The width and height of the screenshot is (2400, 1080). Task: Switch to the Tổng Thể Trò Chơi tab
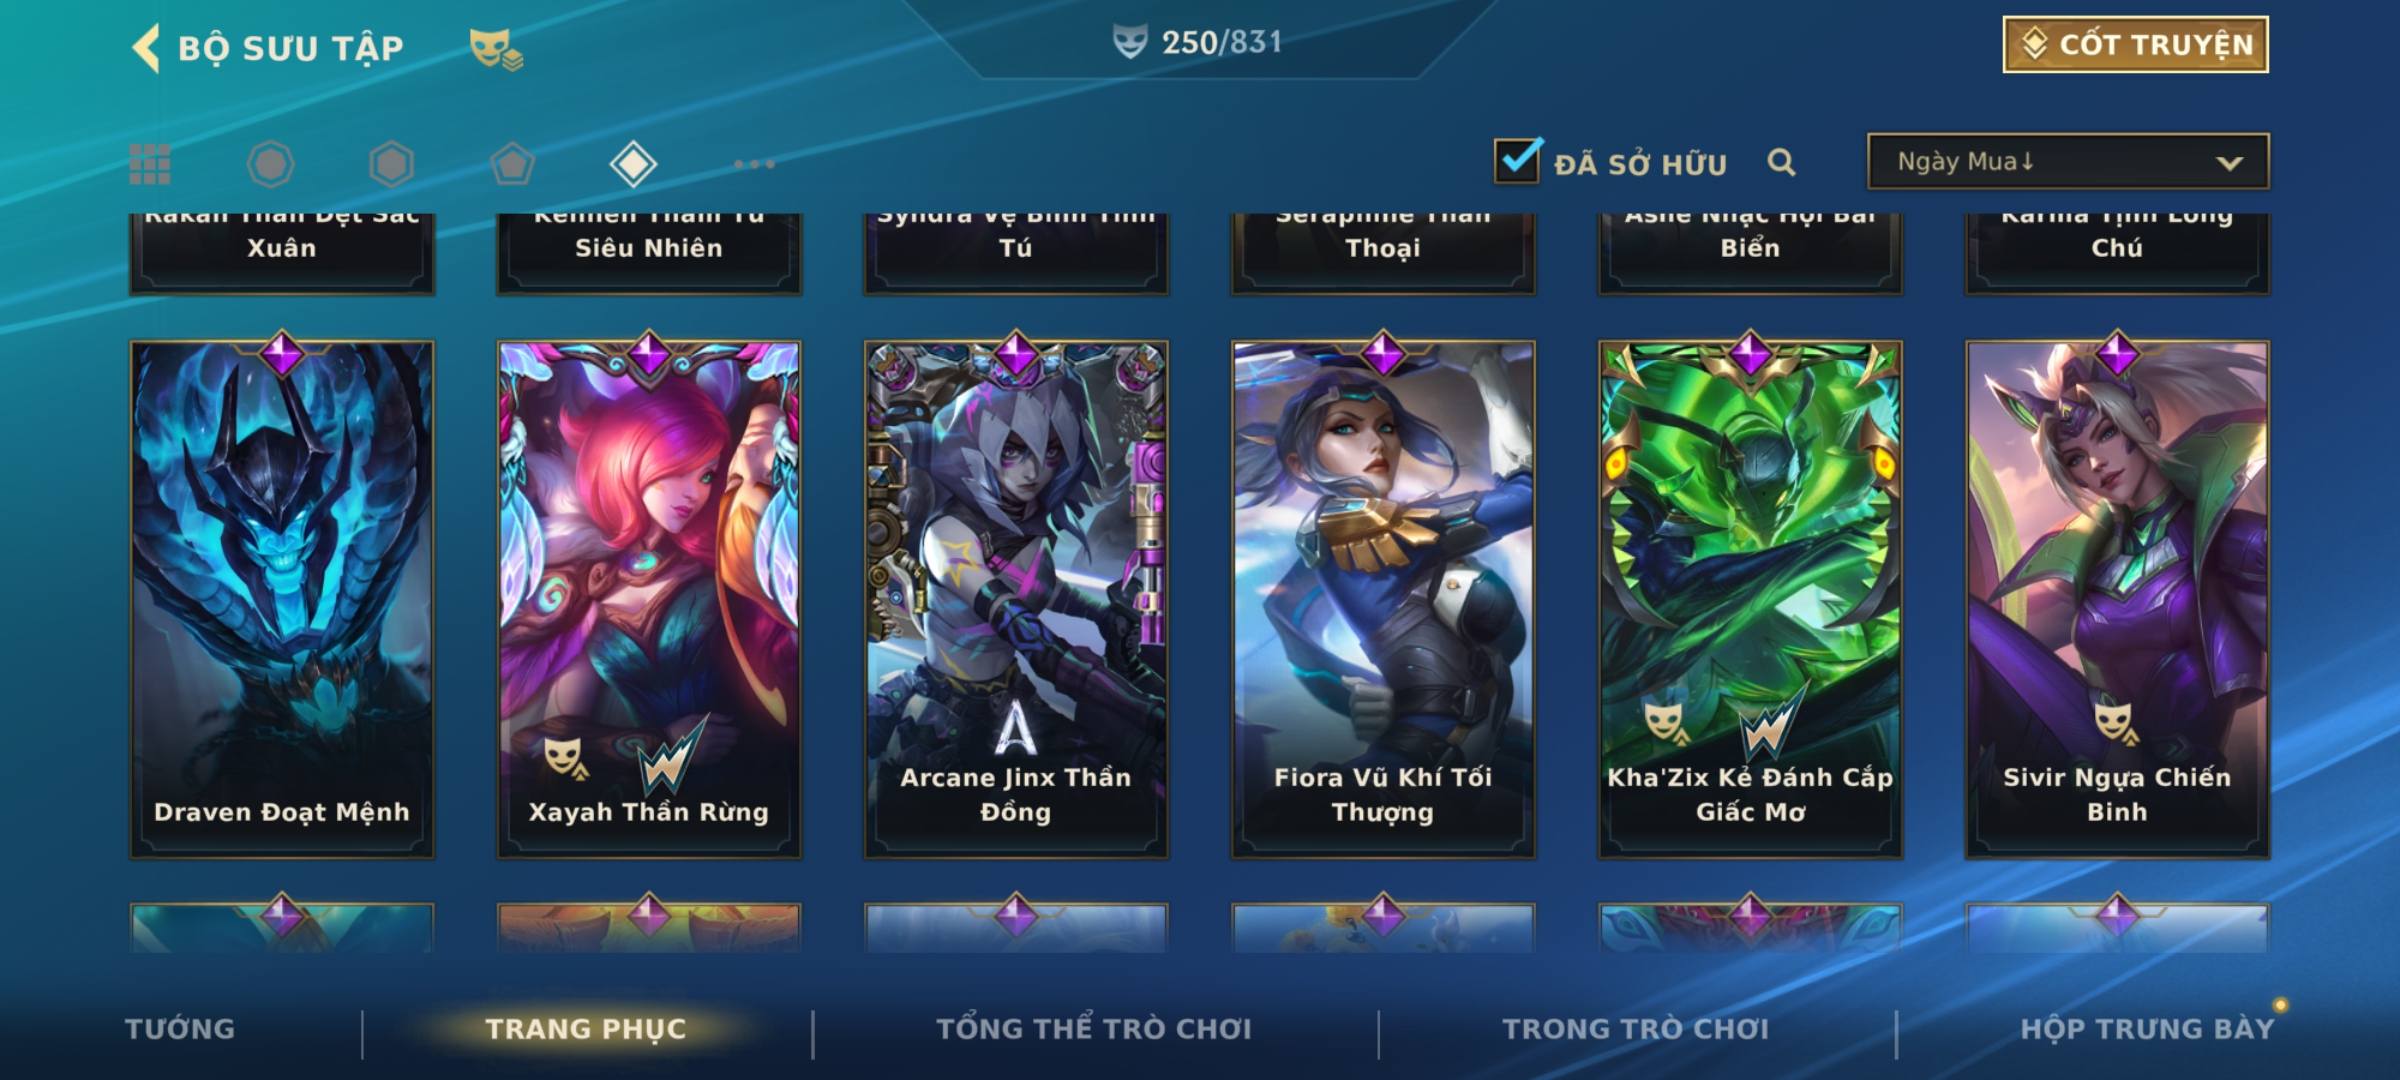pos(1094,1029)
